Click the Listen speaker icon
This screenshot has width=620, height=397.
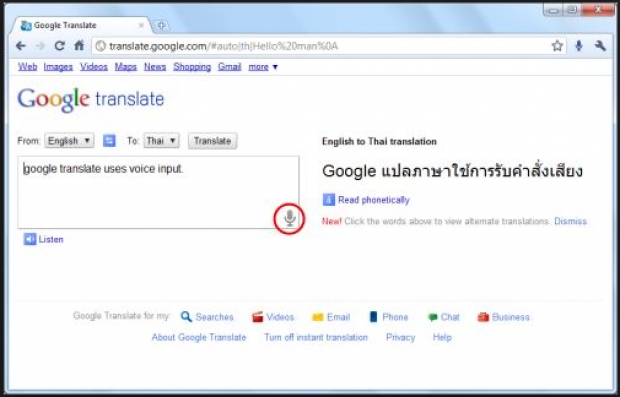[x=30, y=239]
